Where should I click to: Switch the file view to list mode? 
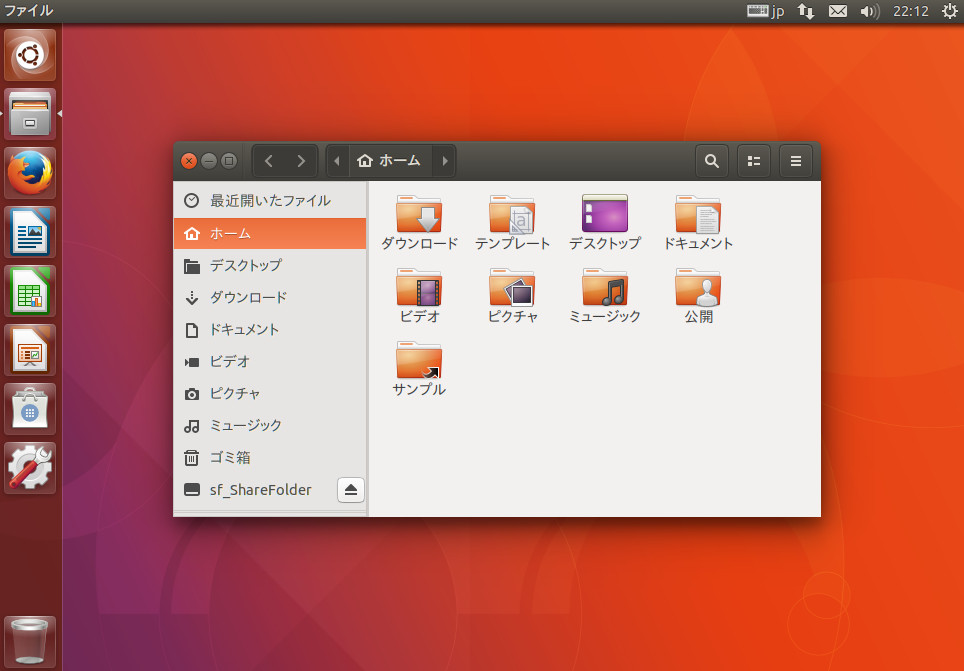(753, 160)
